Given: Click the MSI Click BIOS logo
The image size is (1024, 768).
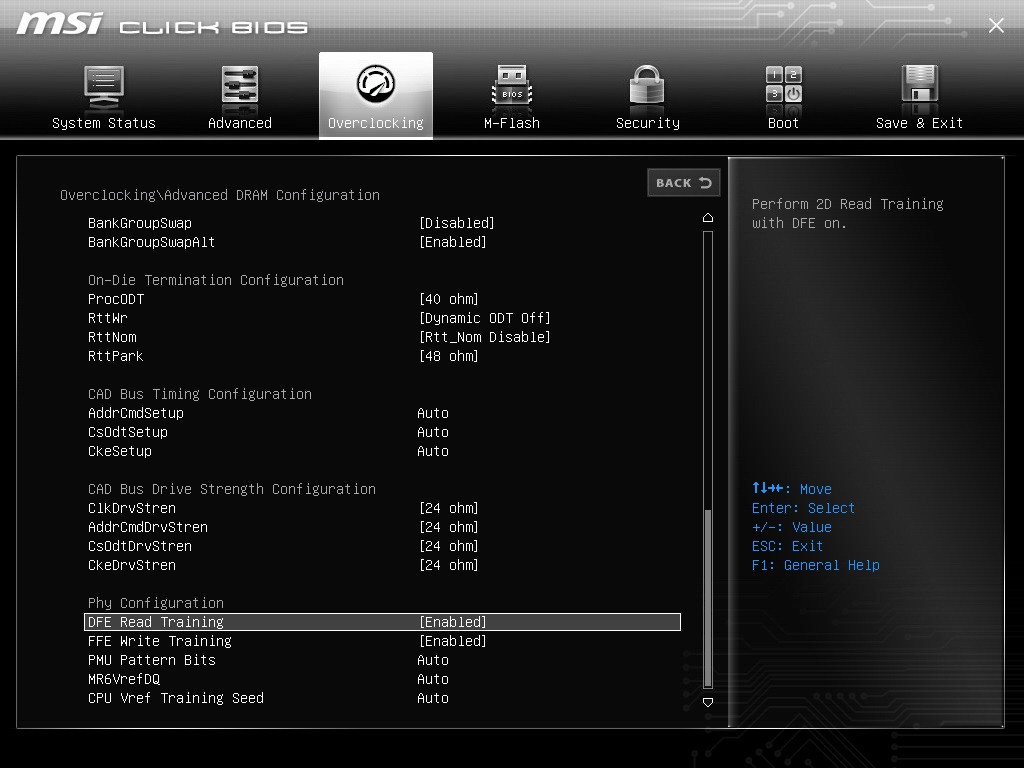Looking at the screenshot, I should click(x=162, y=24).
